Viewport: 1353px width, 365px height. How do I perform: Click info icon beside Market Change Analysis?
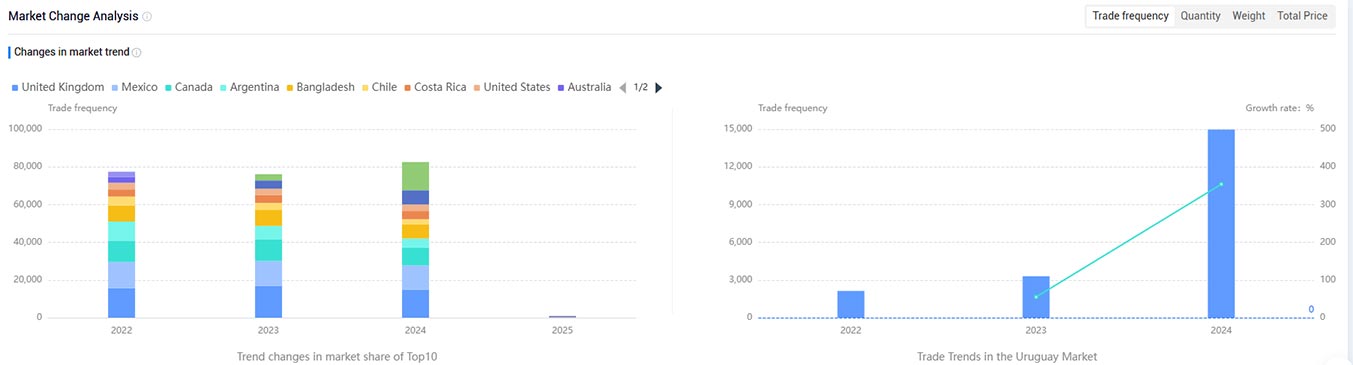tap(147, 17)
